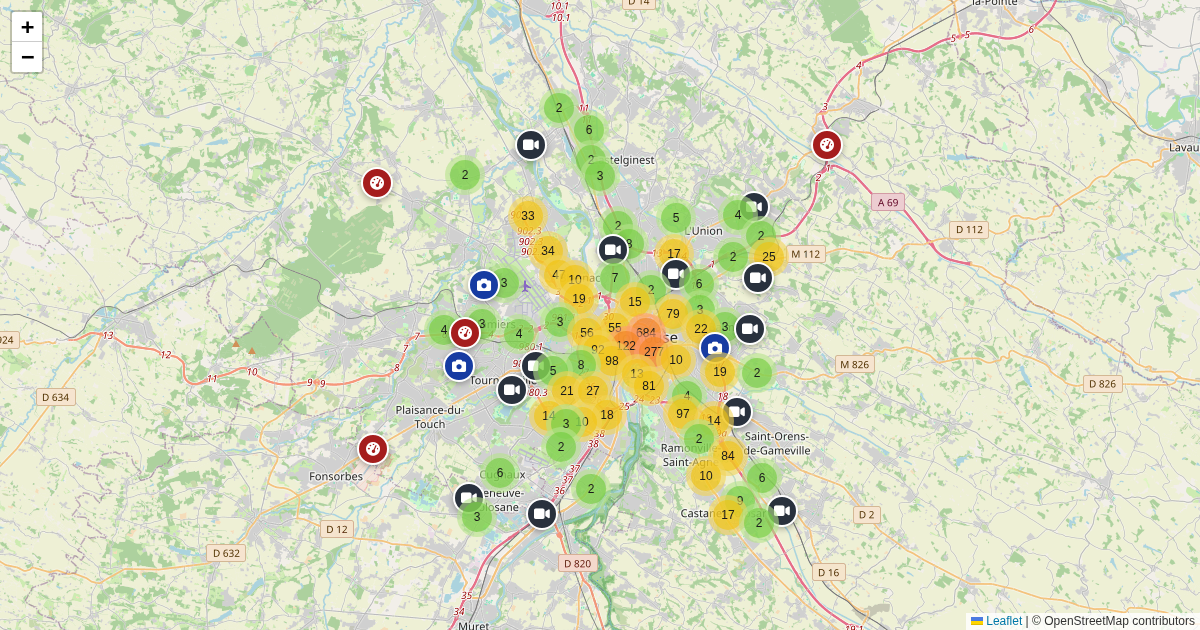Open the yellow cluster labeled 33
This screenshot has width=1200, height=630.
click(x=528, y=216)
